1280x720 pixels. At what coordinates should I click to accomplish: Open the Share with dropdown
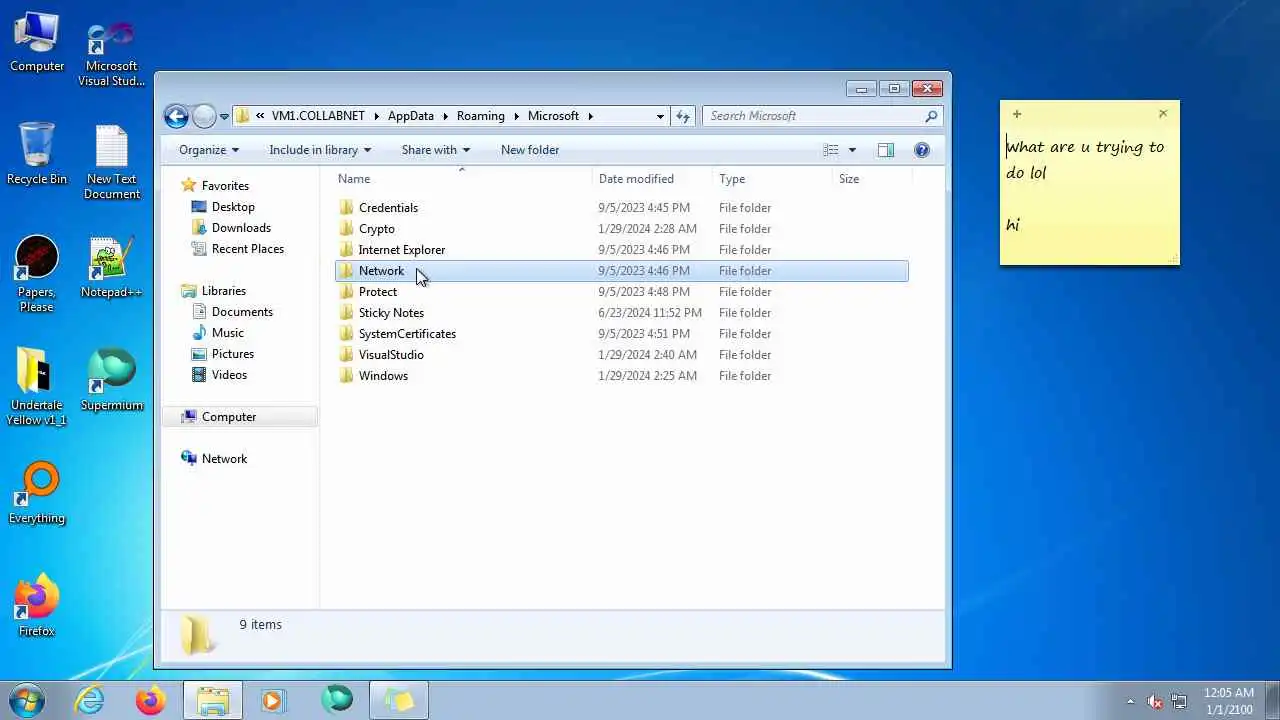point(435,150)
